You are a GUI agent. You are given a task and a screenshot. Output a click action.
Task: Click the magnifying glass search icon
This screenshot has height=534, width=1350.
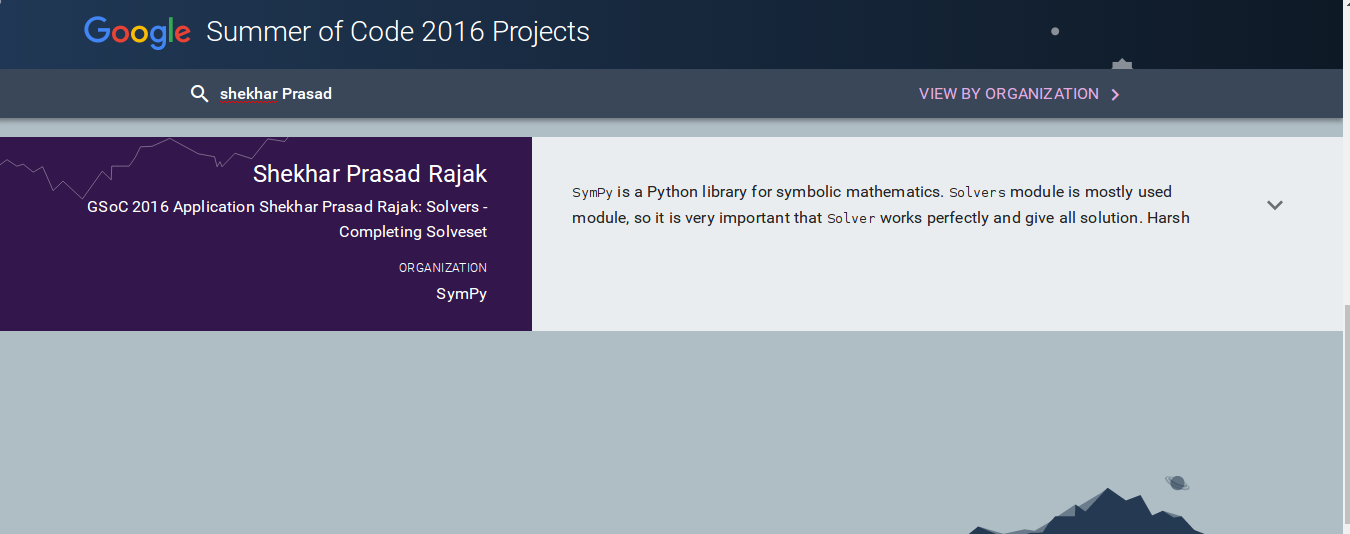199,94
